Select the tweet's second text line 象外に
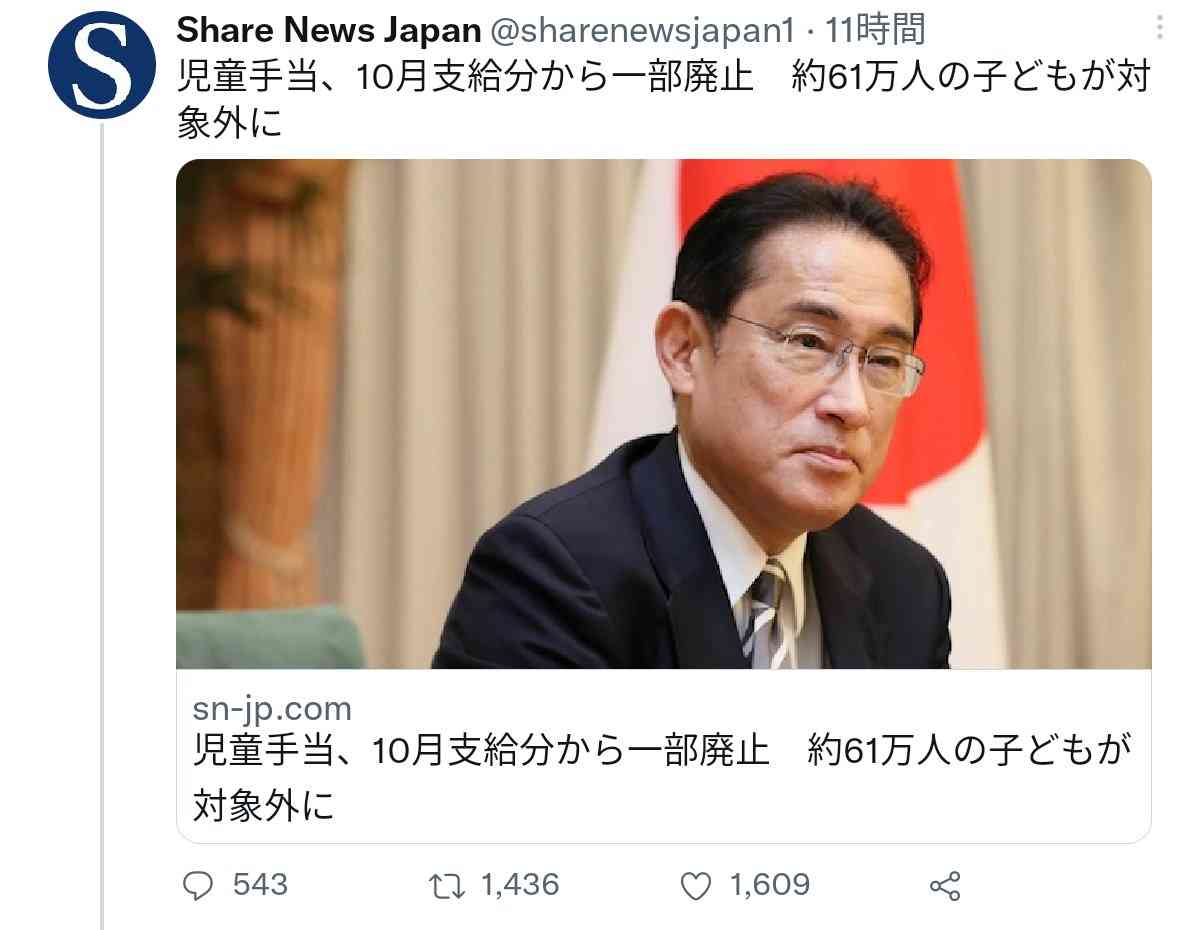This screenshot has width=1188, height=930. [x=230, y=122]
